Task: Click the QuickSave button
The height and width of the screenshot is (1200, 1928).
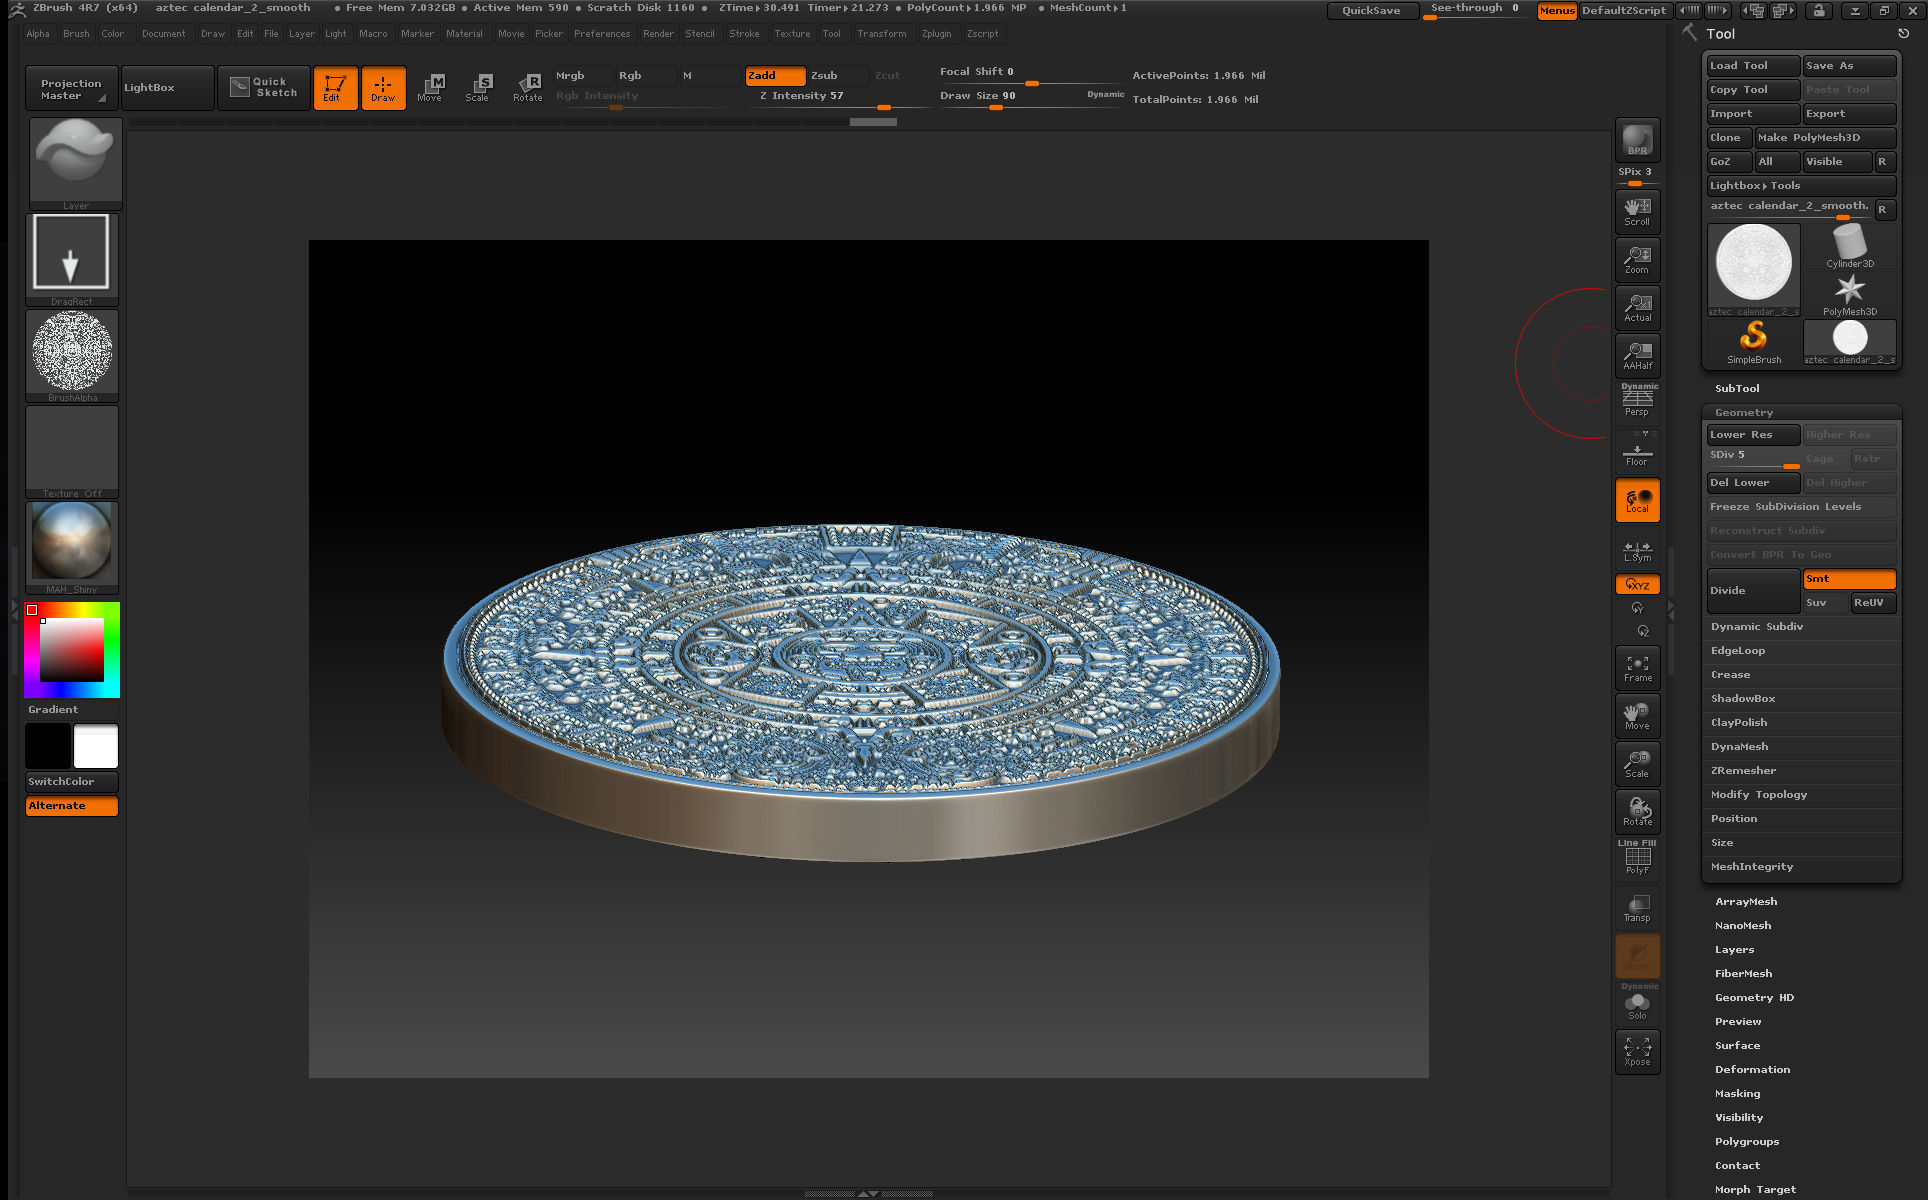Action: (x=1371, y=10)
